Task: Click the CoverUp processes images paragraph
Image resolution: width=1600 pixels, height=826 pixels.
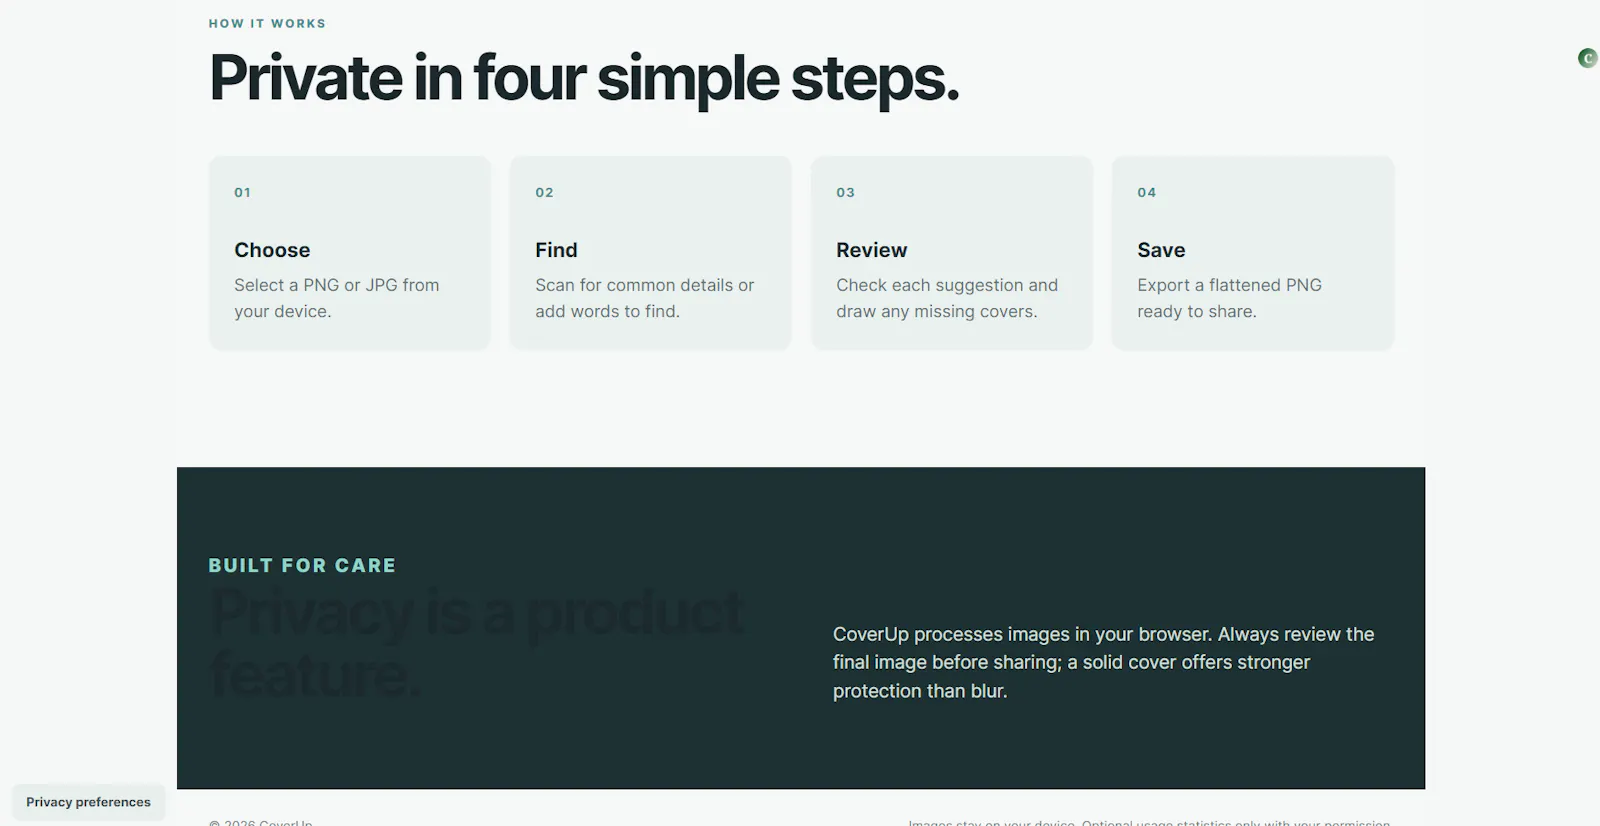Action: coord(1104,662)
